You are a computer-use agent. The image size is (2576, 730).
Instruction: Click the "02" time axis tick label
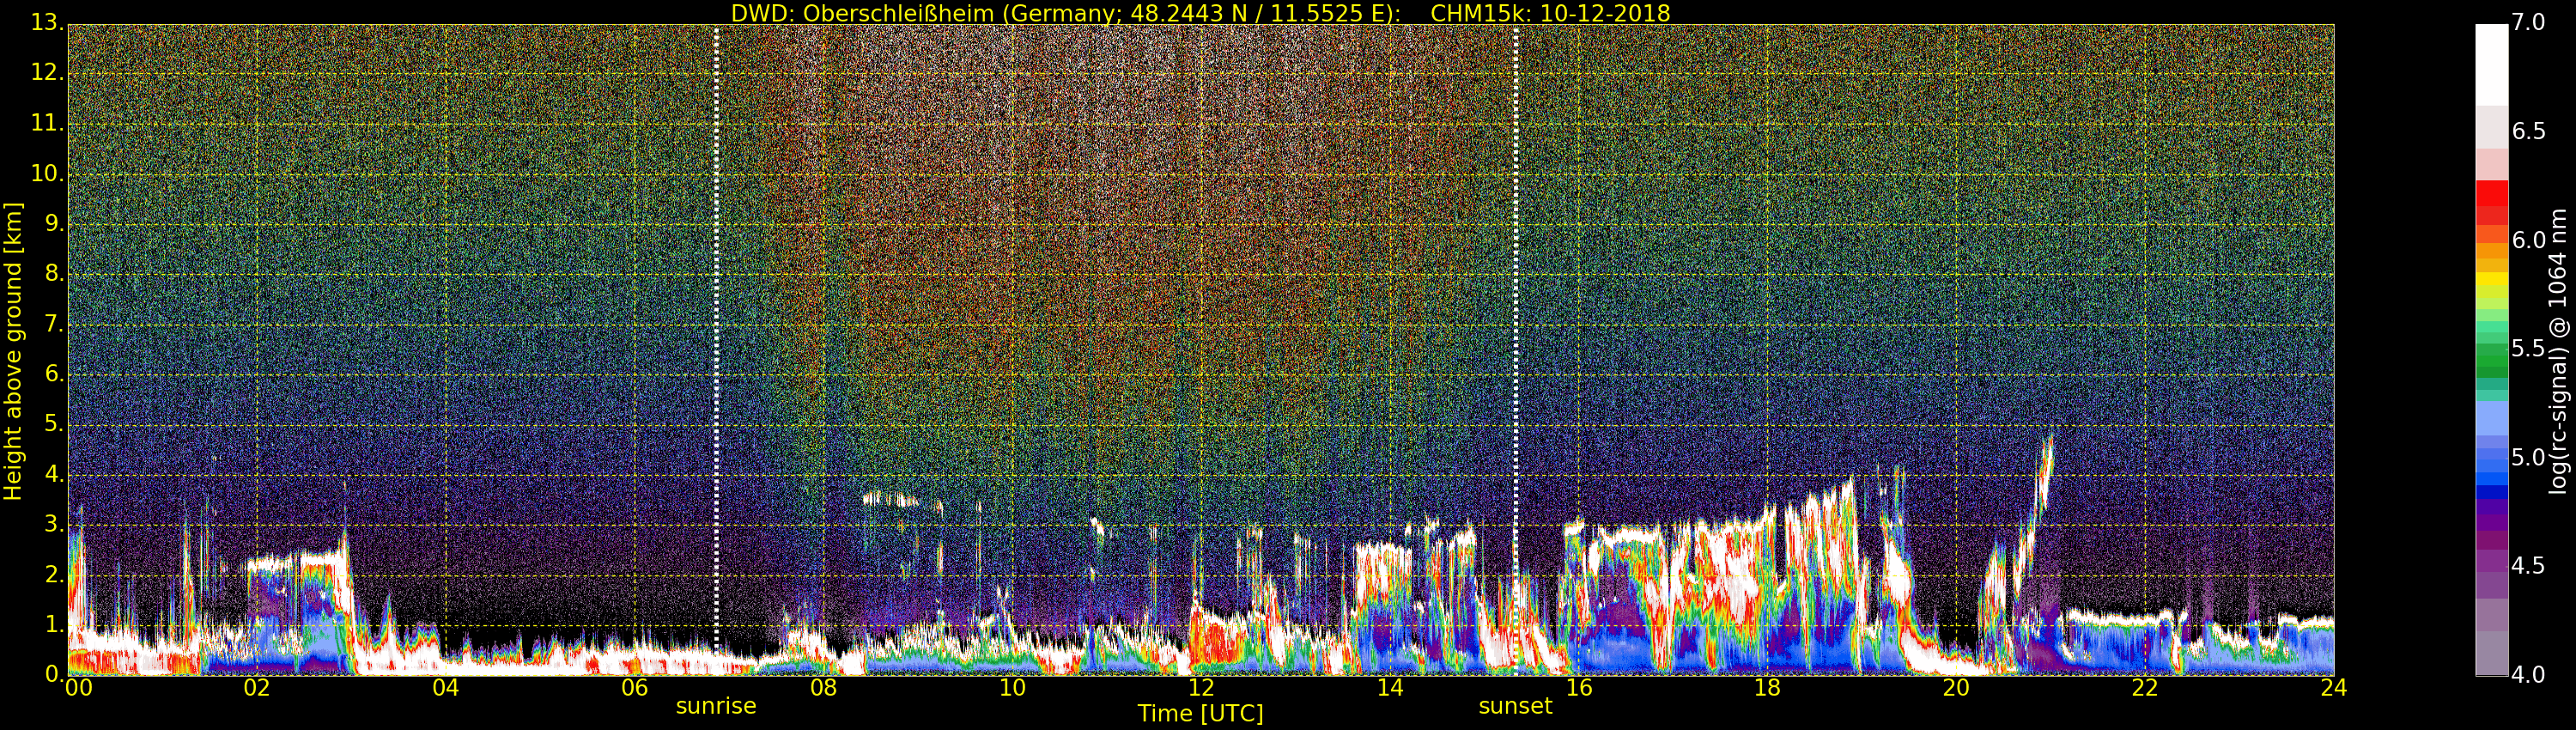(257, 688)
